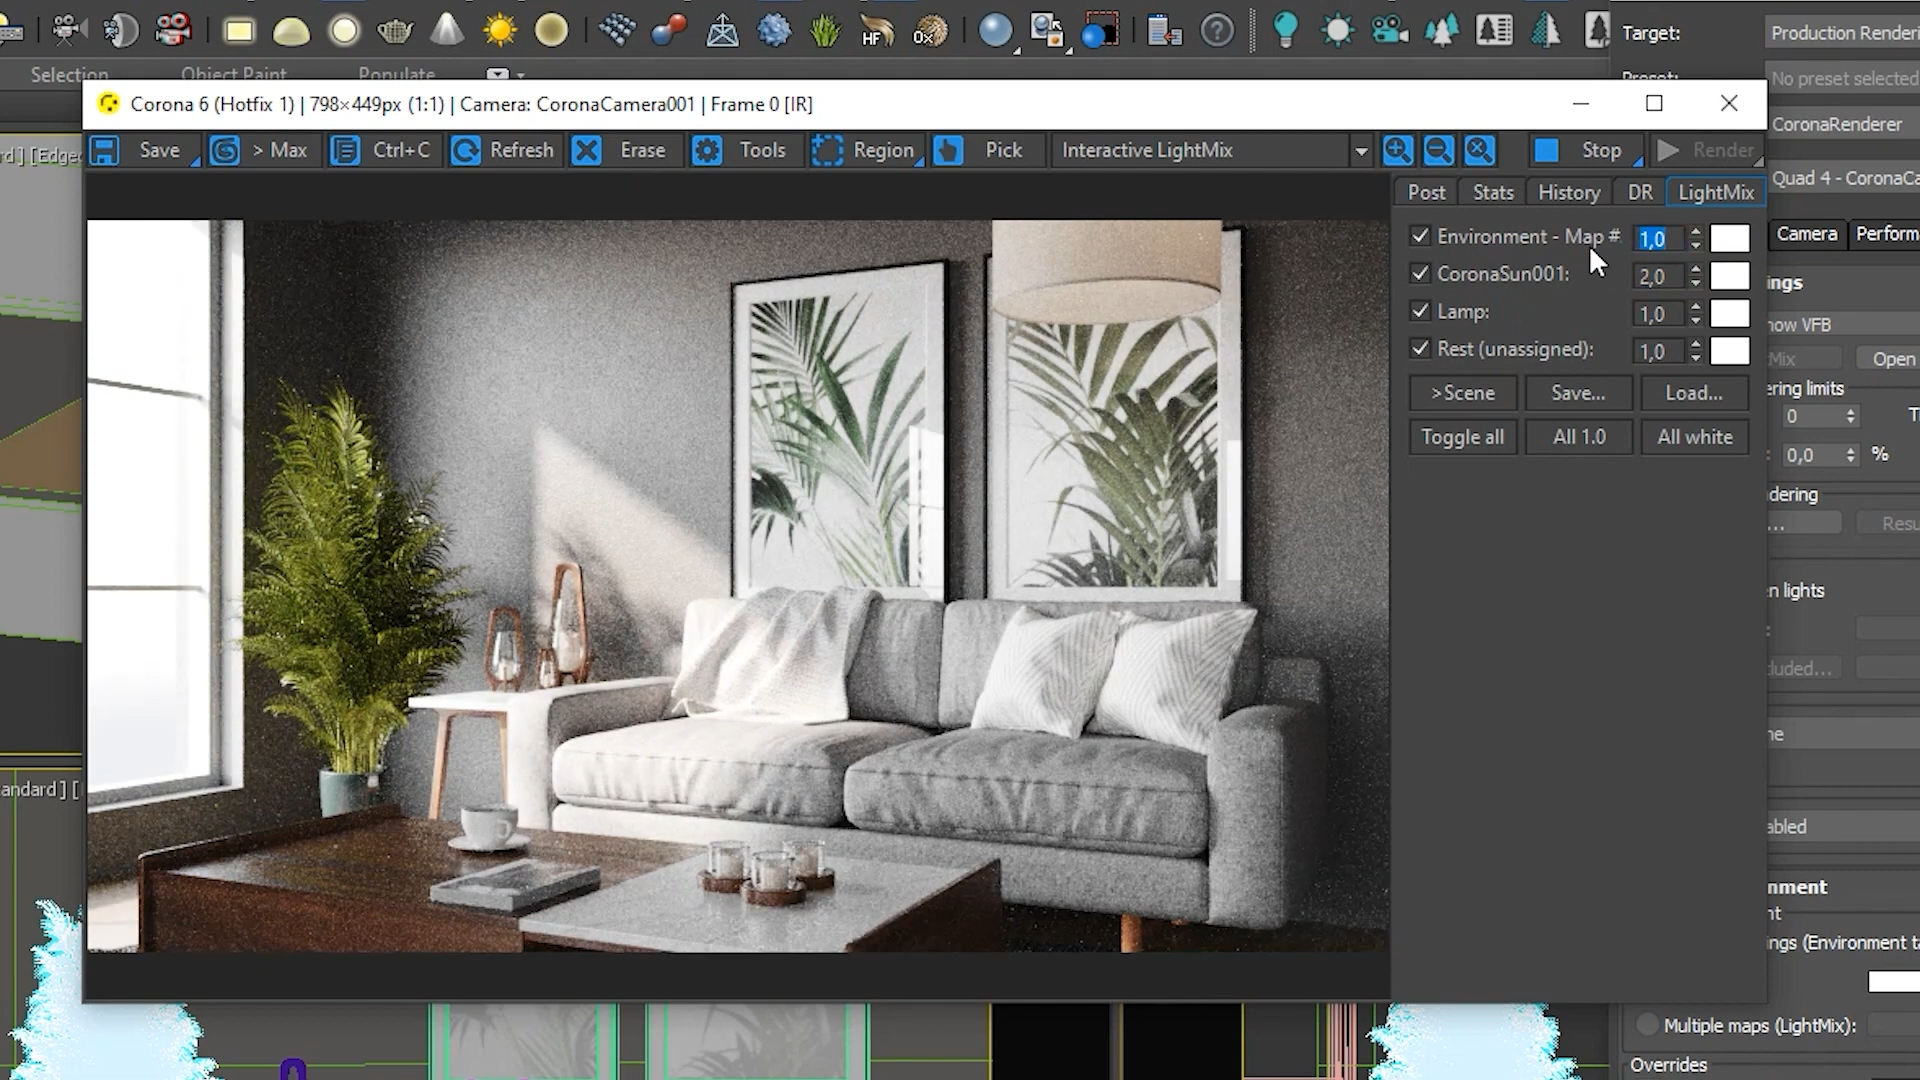Click the blue material sphere icon
The width and height of the screenshot is (1920, 1080).
coord(995,31)
